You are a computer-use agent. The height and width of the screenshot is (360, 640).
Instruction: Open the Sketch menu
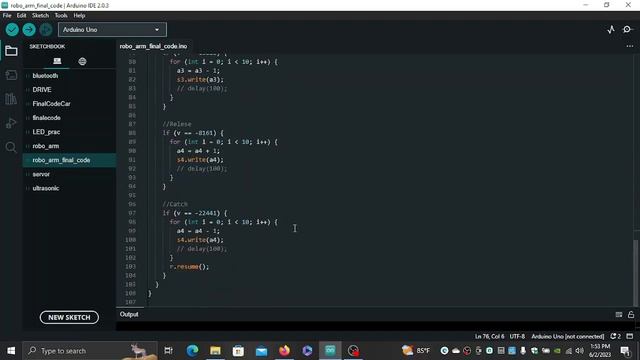tap(40, 16)
